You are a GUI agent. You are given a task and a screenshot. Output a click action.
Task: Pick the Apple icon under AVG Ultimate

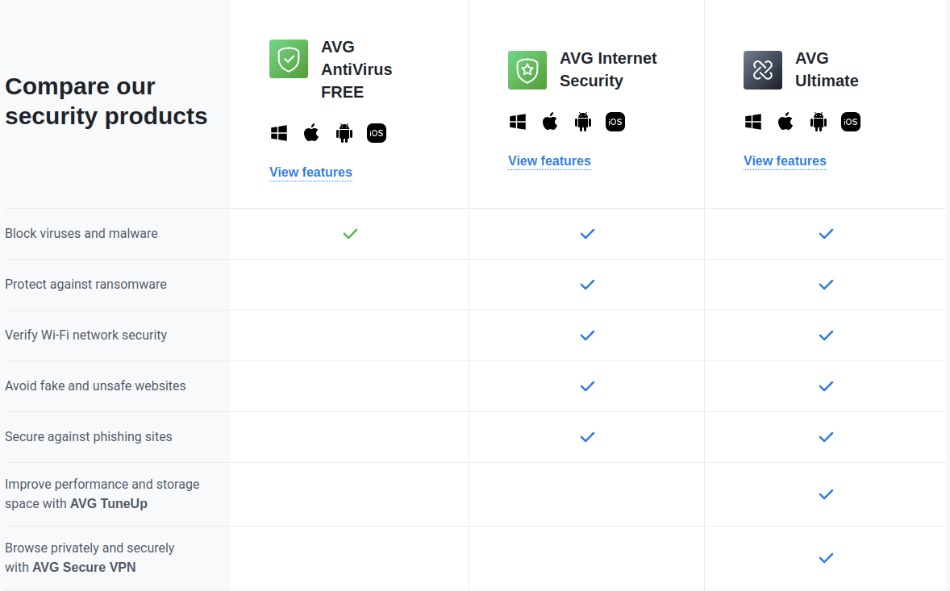click(786, 122)
